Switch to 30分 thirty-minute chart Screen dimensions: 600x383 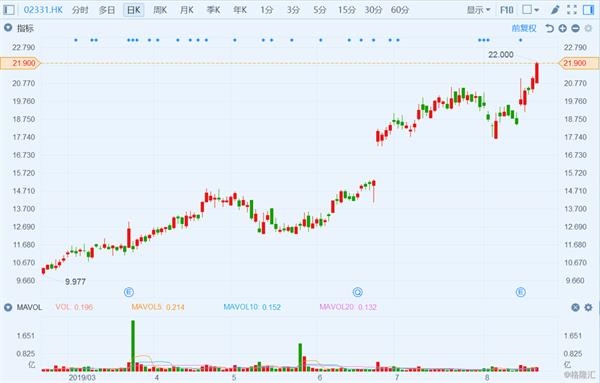coord(373,10)
